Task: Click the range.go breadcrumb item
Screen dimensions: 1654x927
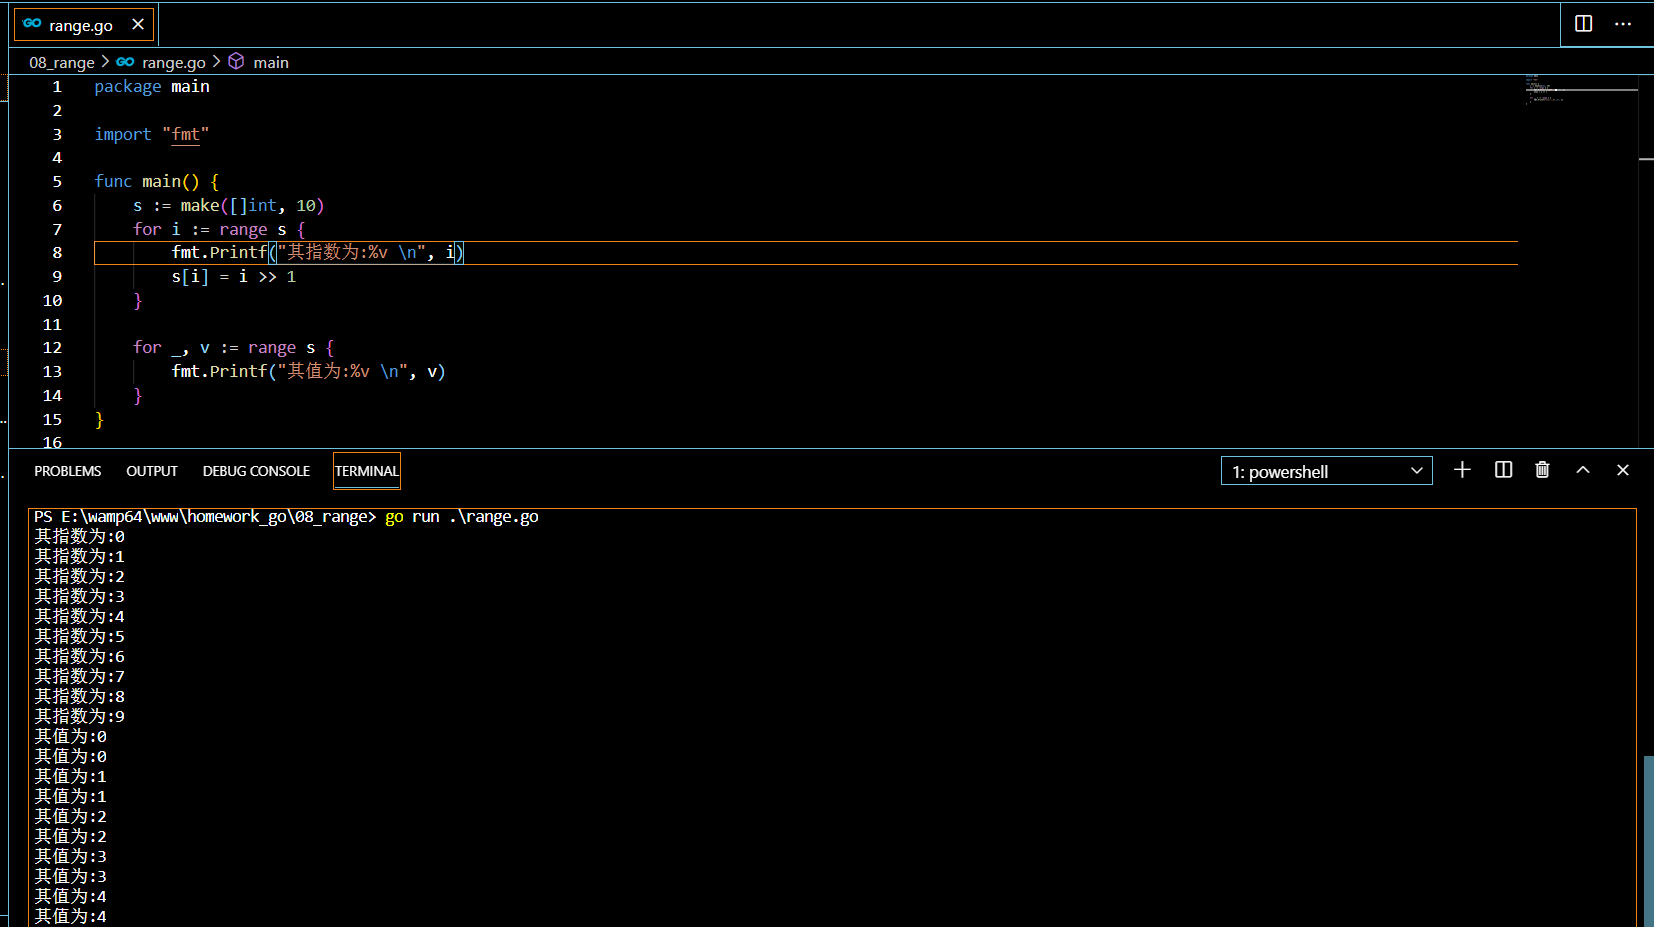Action: coord(174,62)
